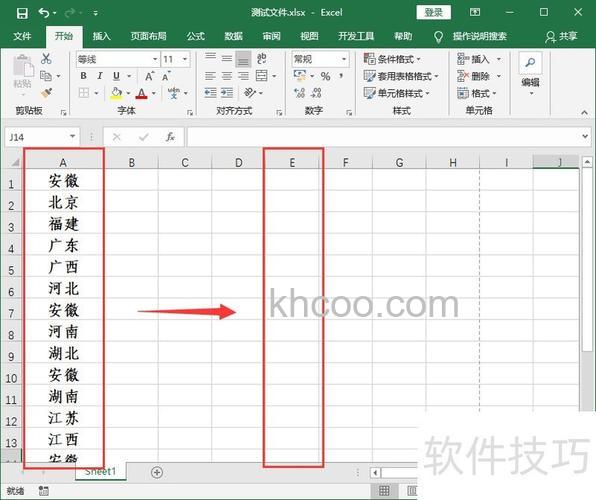Viewport: 596px width, 500px height.
Task: Switch to the 页面布局 tab
Action: [149, 36]
